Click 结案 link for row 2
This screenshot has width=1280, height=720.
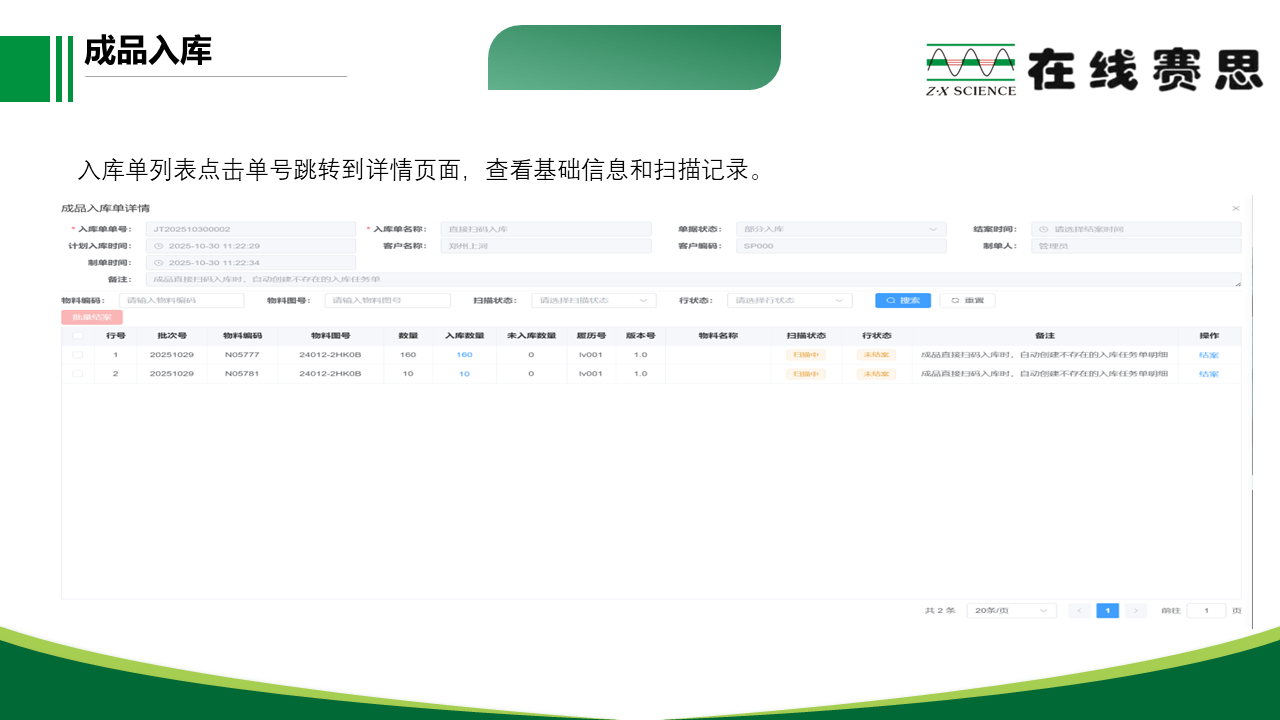coord(1209,374)
